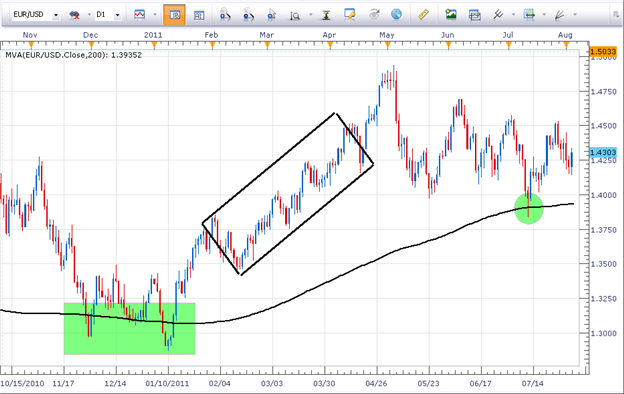Image resolution: width=624 pixels, height=394 pixels.
Task: Click the D1 period field
Action: [x=104, y=15]
